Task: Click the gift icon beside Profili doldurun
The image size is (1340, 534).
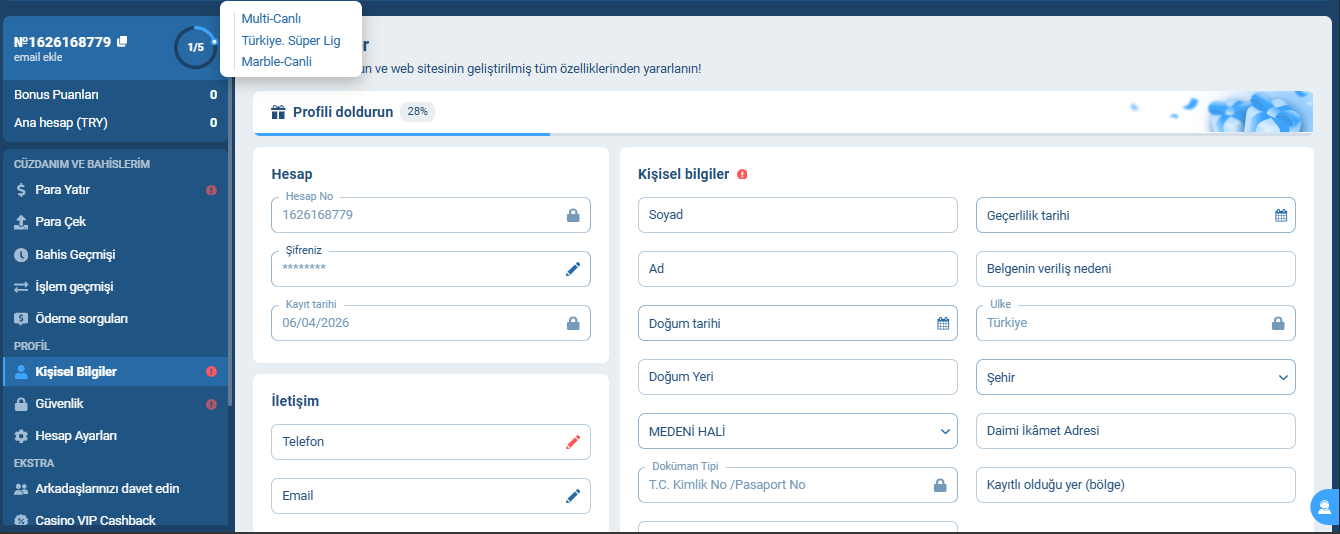Action: pyautogui.click(x=279, y=112)
